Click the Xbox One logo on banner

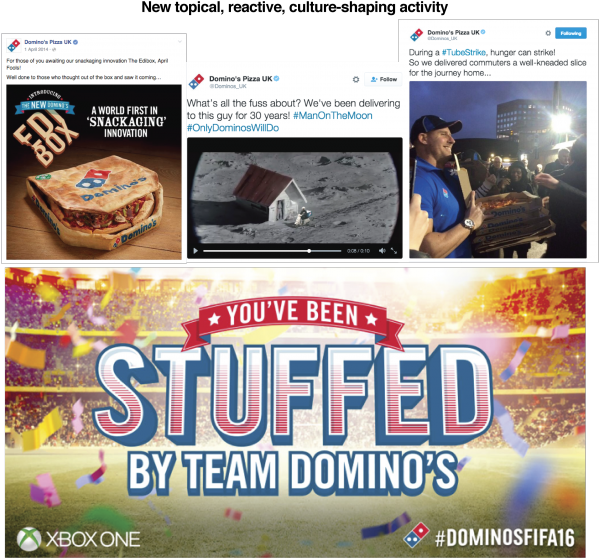point(79,539)
